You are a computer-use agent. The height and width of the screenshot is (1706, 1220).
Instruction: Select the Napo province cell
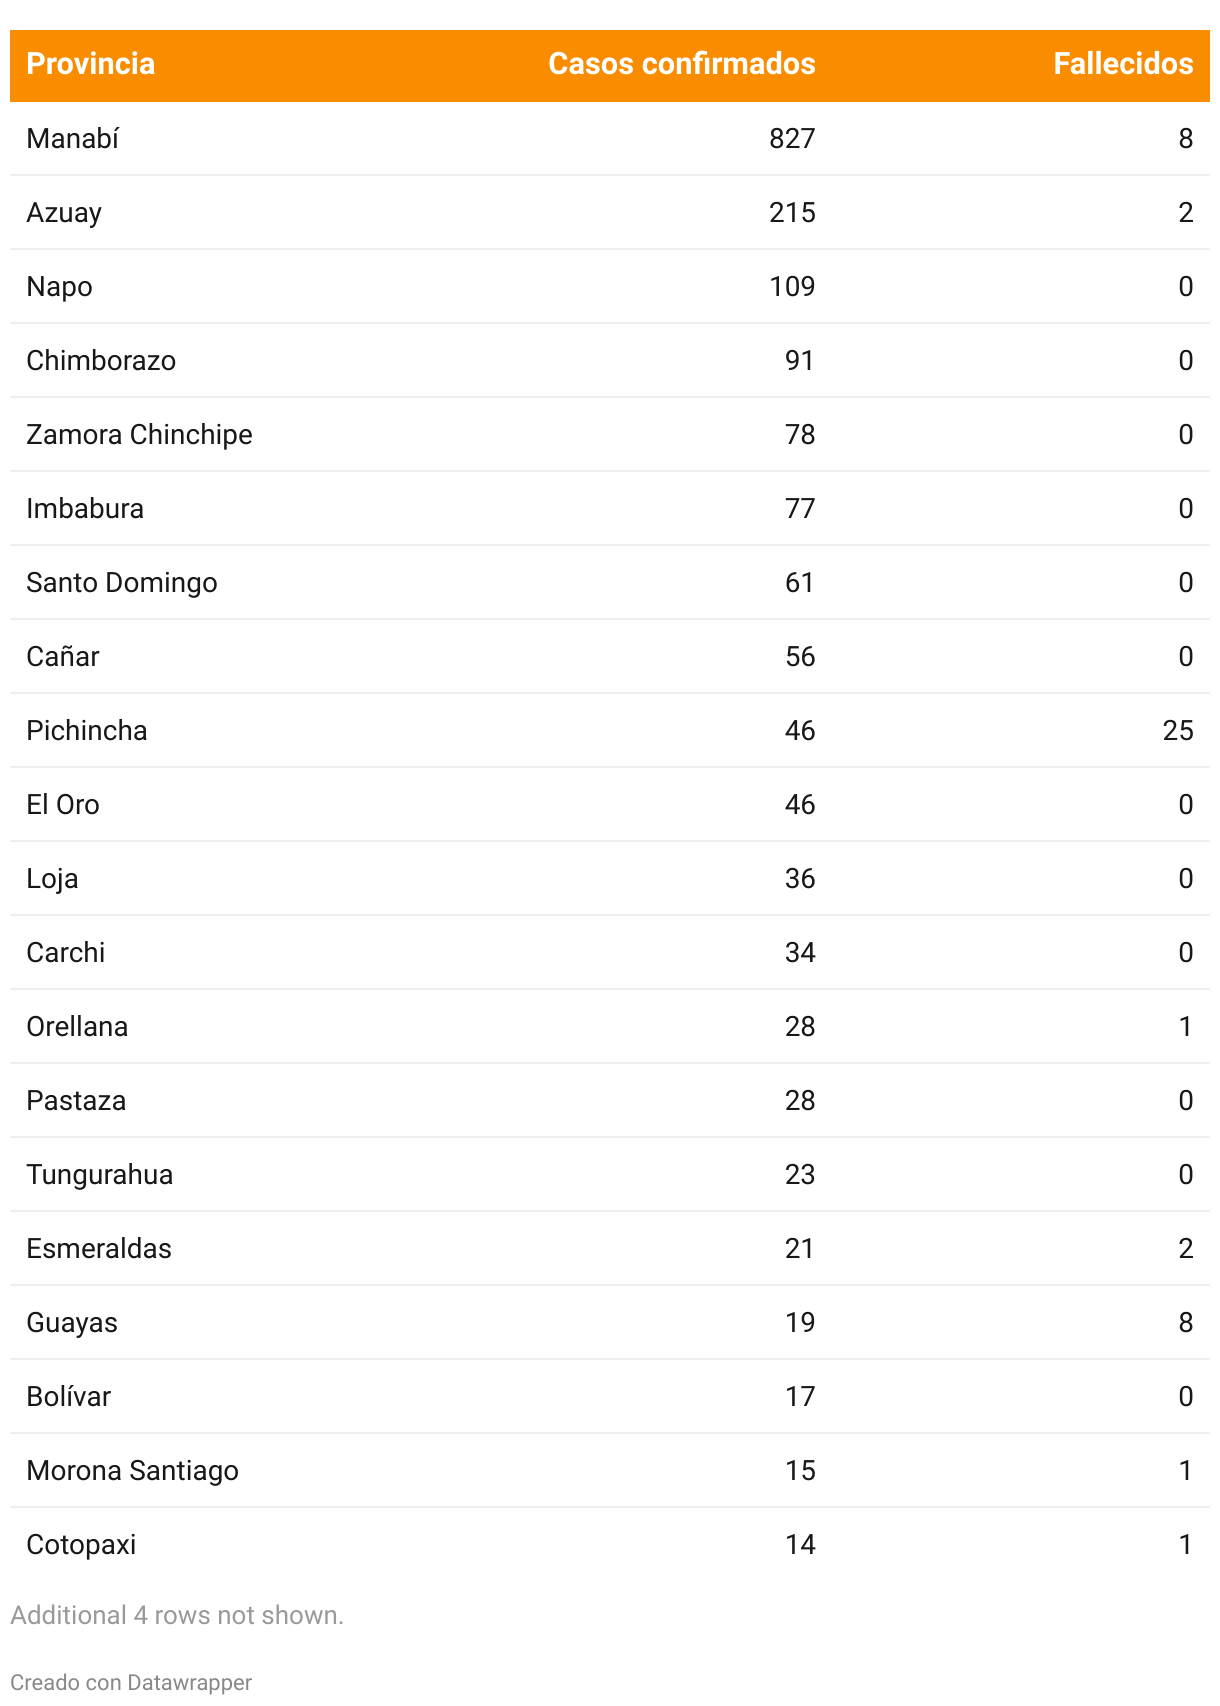click(59, 286)
